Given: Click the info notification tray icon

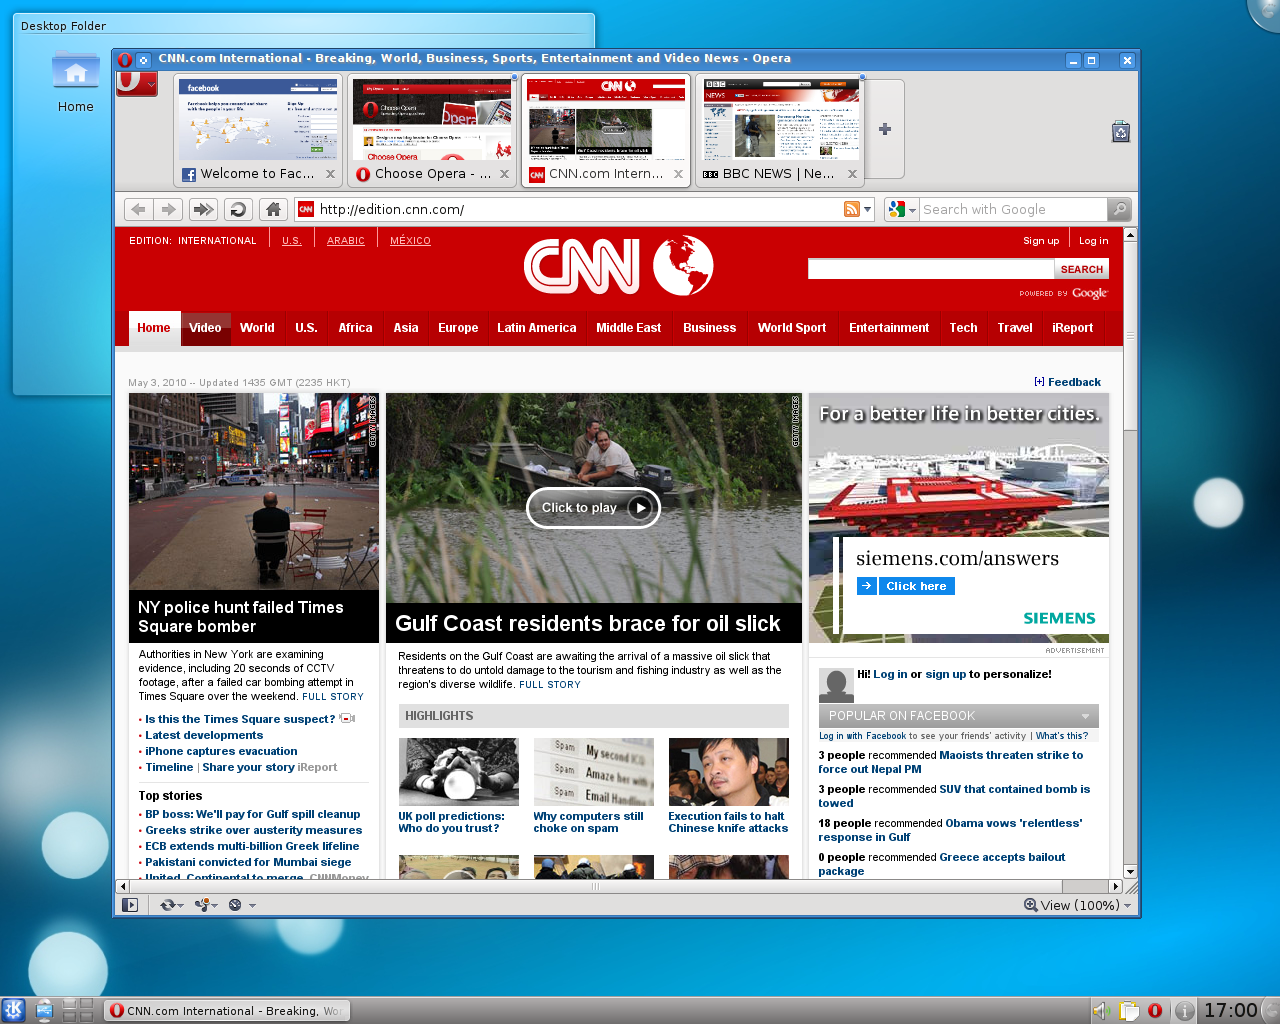Looking at the screenshot, I should click(1185, 1011).
